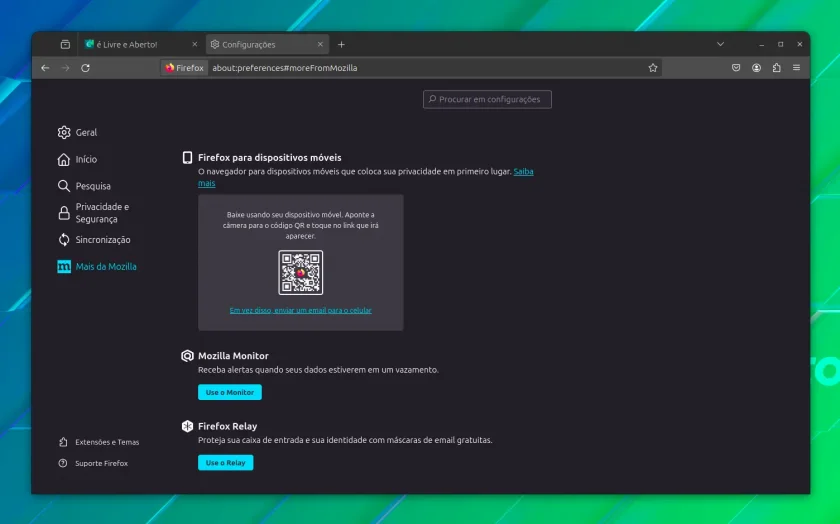Click the mobile device icon beside Firefox heading
The height and width of the screenshot is (524, 840).
click(187, 158)
